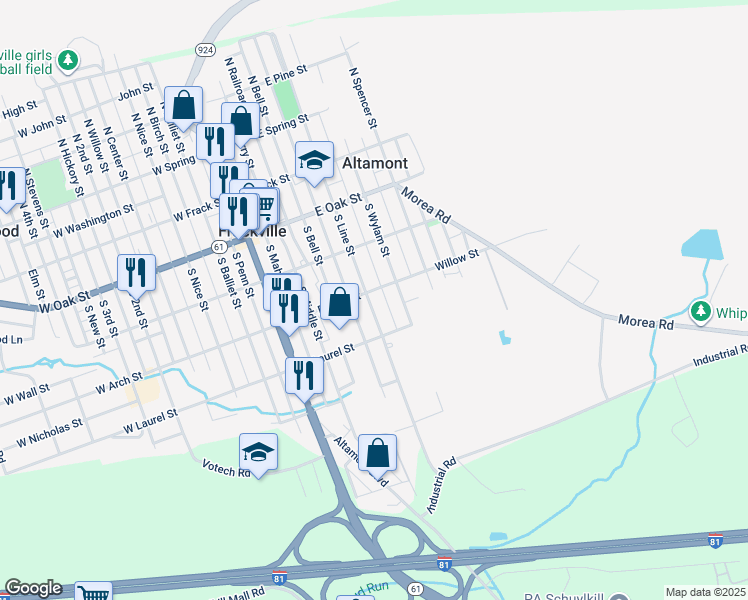Select the S Penn St label

coord(242,275)
